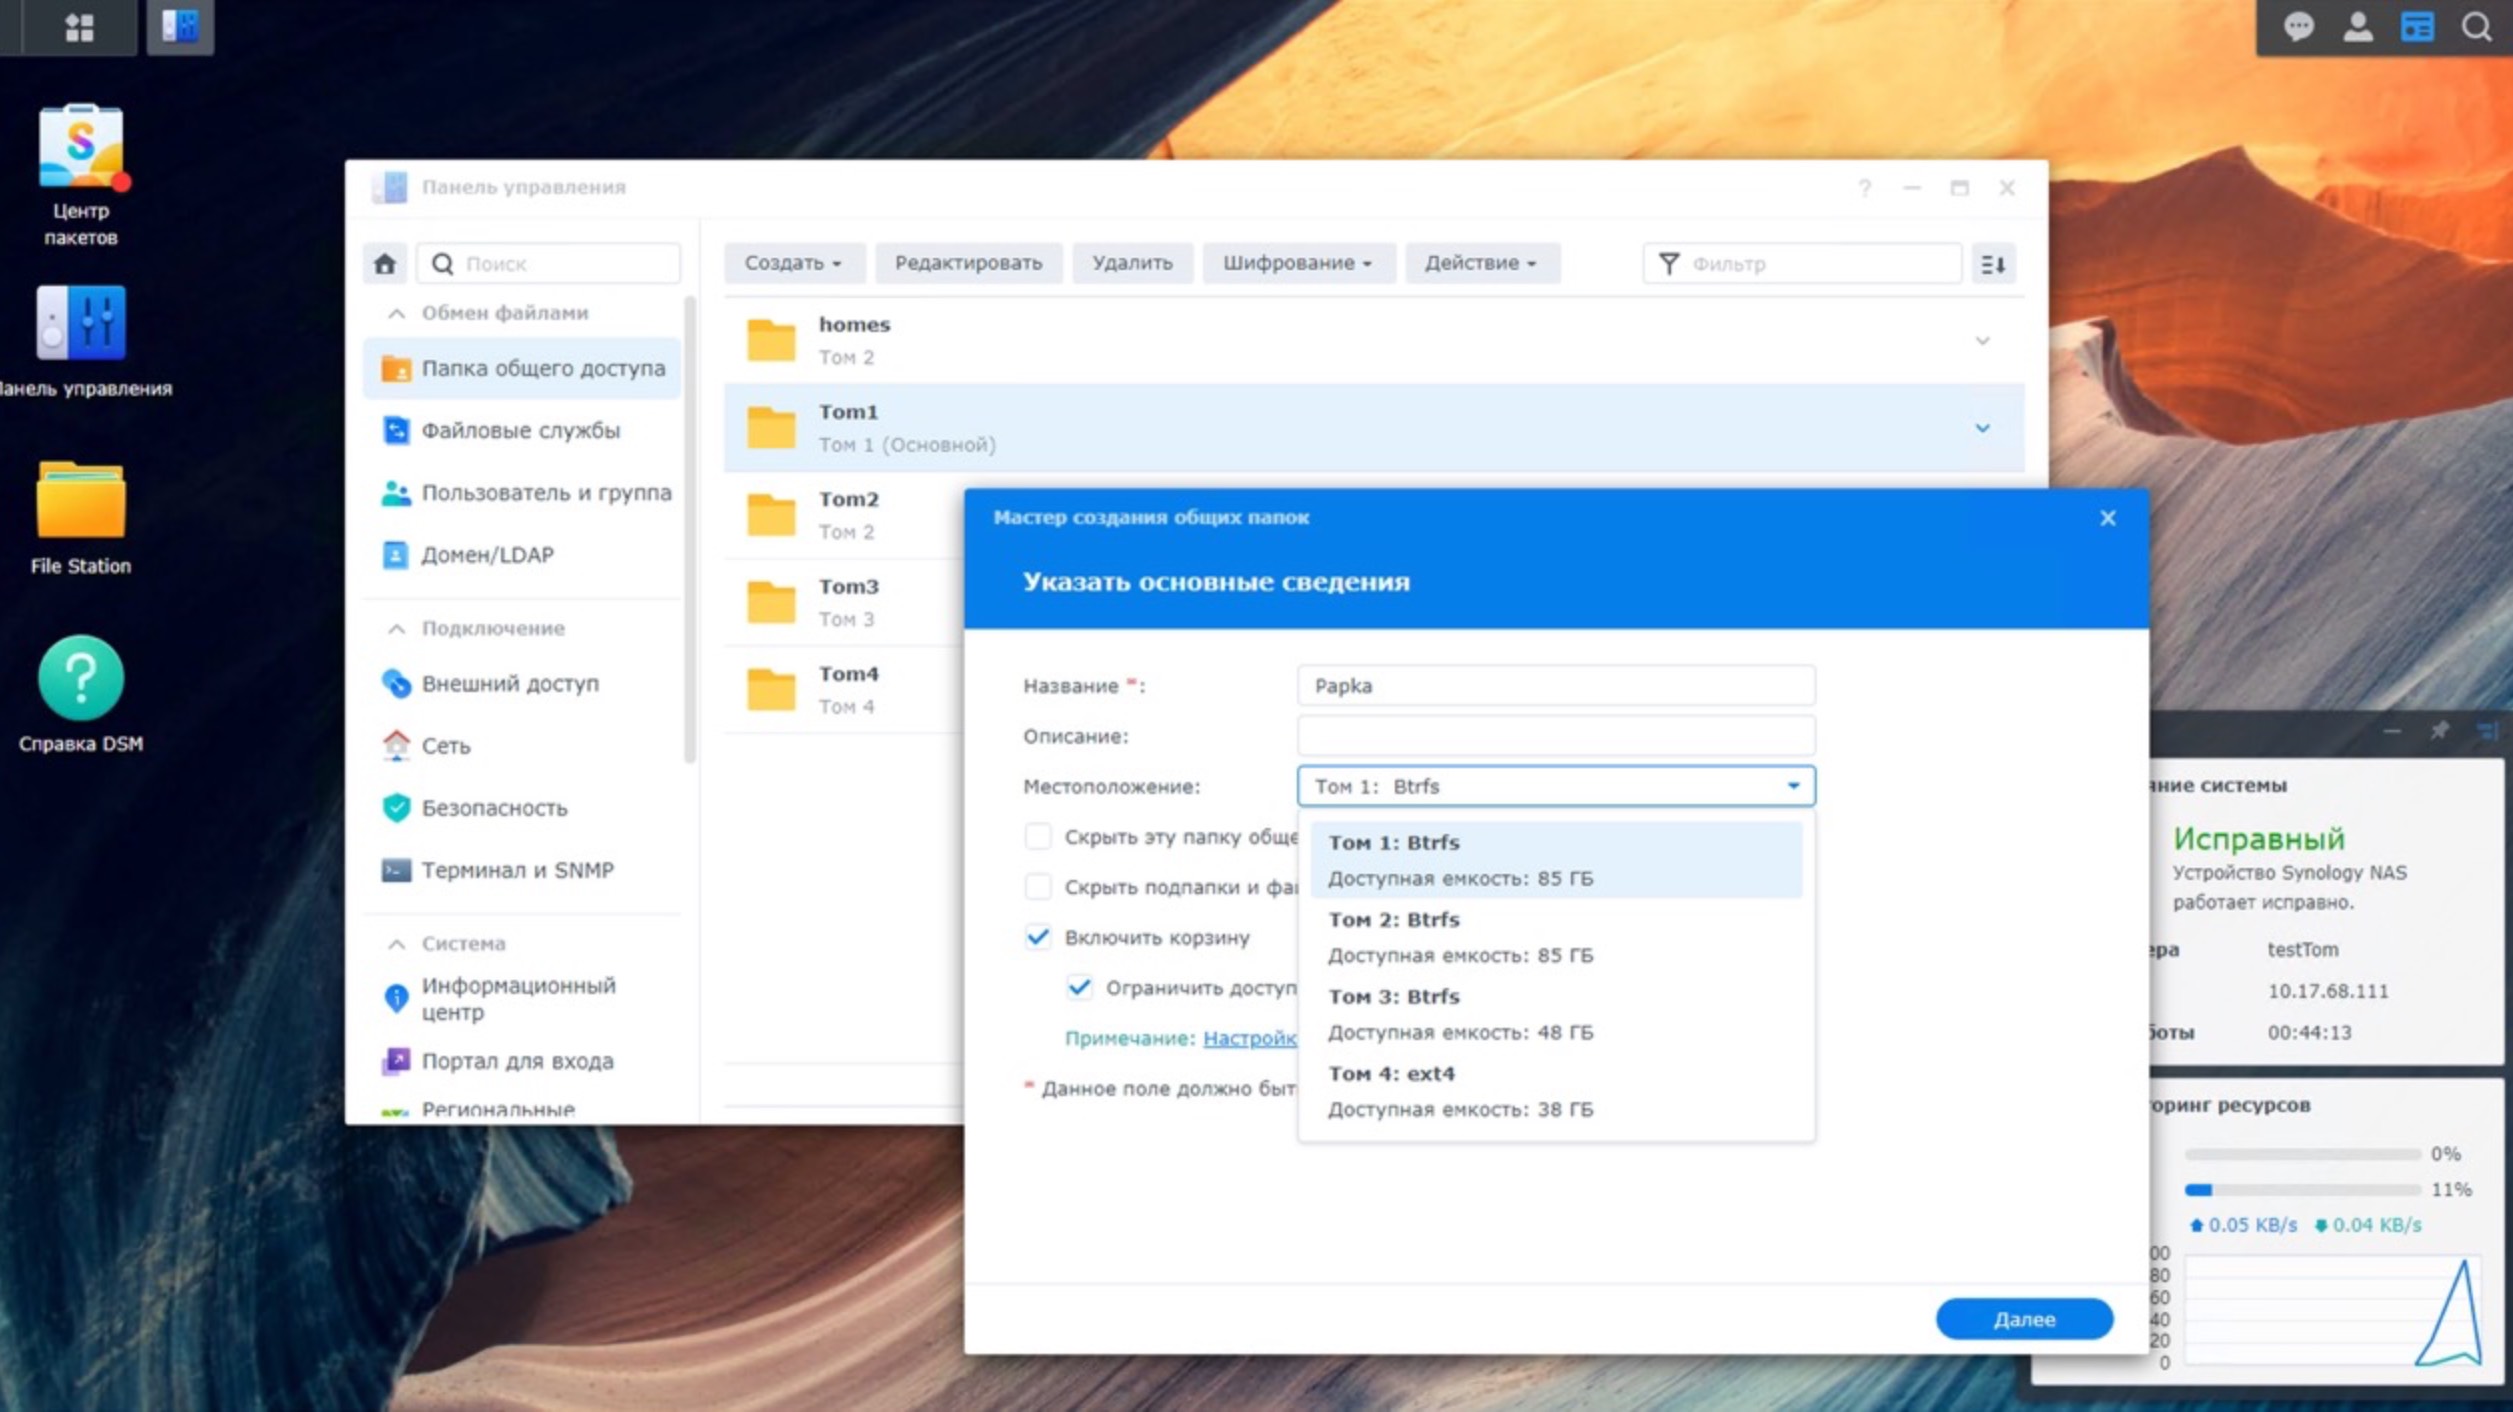Click the Далее button in the wizard
The width and height of the screenshot is (2513, 1412).
2023,1318
